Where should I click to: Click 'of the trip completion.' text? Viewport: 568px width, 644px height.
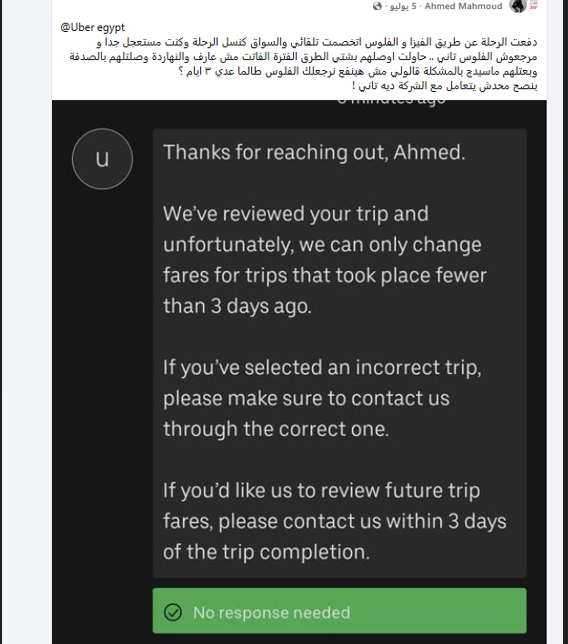click(266, 552)
